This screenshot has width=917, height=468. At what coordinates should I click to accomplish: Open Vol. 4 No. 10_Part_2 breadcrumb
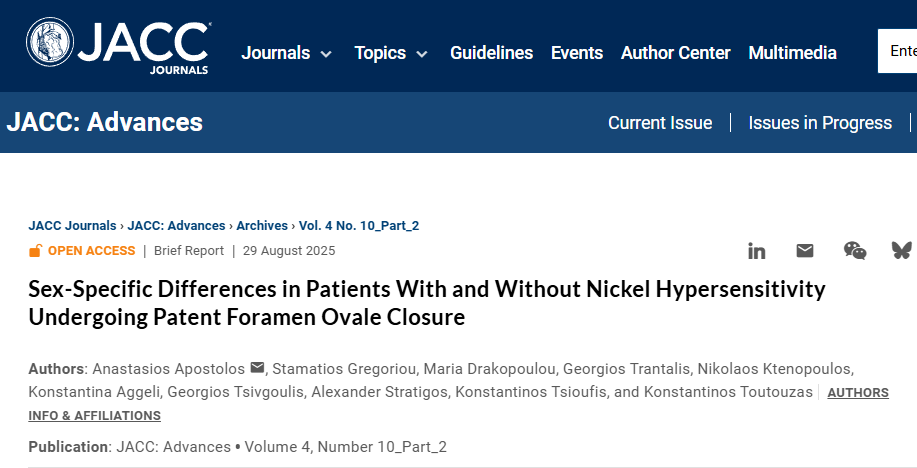[x=359, y=226]
